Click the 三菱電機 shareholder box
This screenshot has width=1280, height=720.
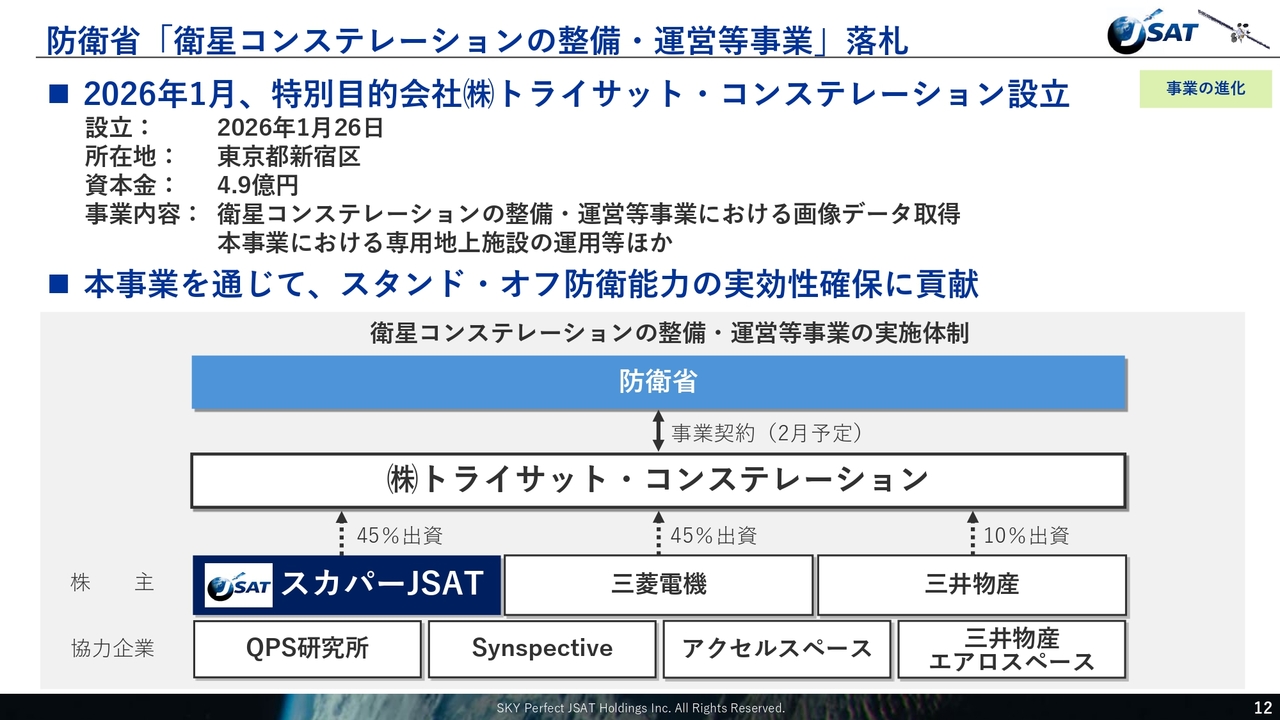(x=658, y=585)
